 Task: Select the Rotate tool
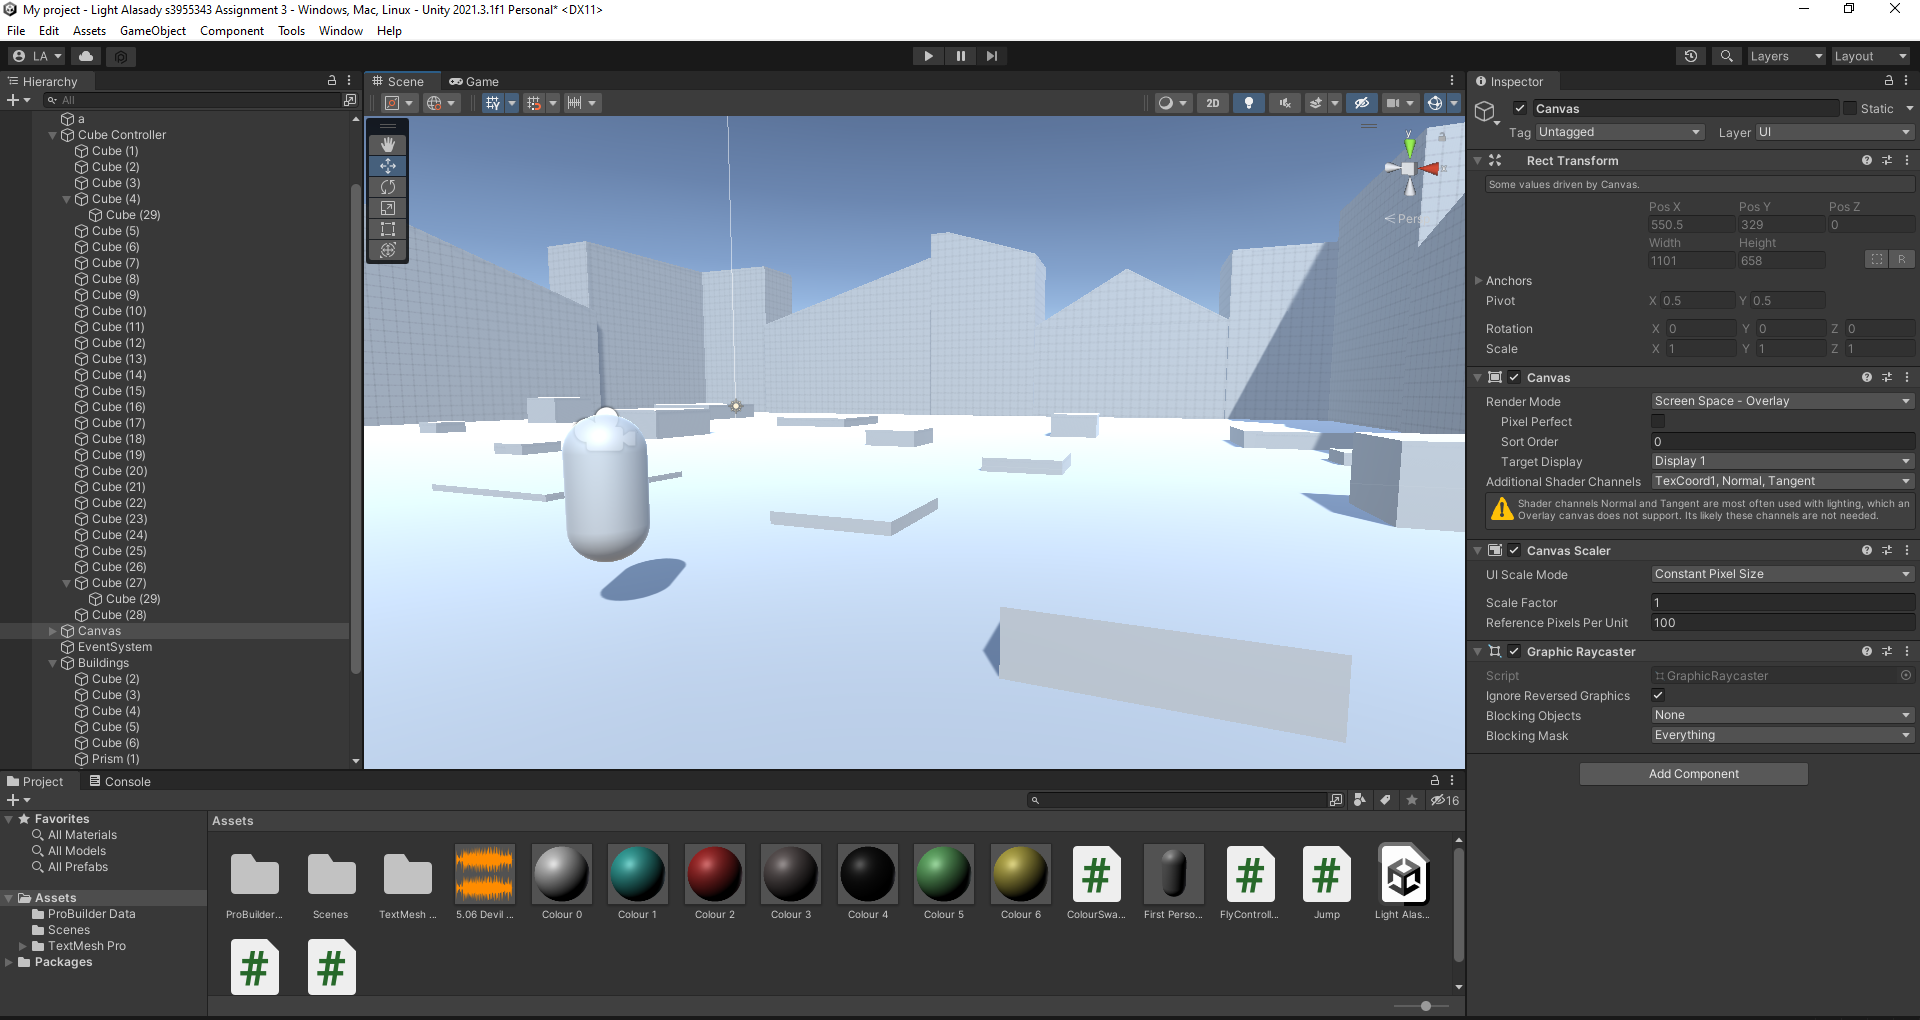click(x=388, y=187)
